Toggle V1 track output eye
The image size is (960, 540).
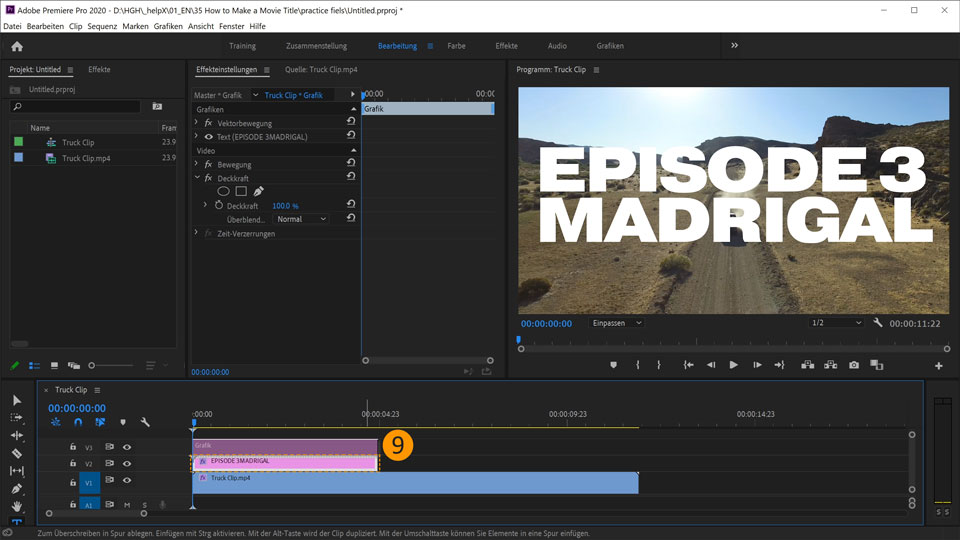127,480
